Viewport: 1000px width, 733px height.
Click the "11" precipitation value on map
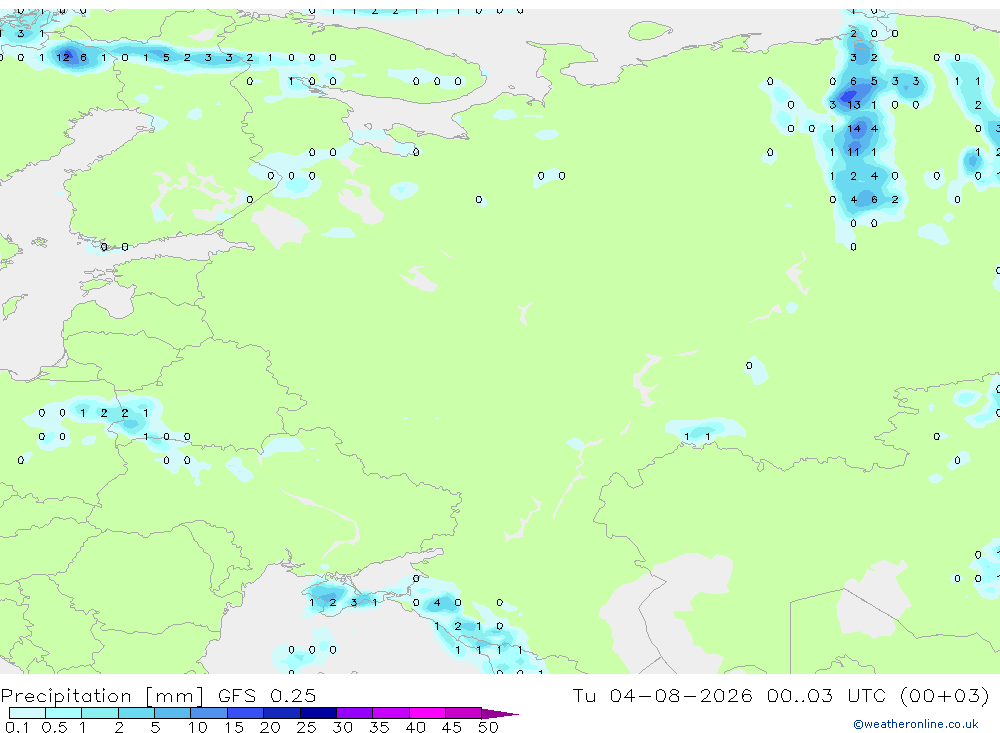(x=854, y=152)
